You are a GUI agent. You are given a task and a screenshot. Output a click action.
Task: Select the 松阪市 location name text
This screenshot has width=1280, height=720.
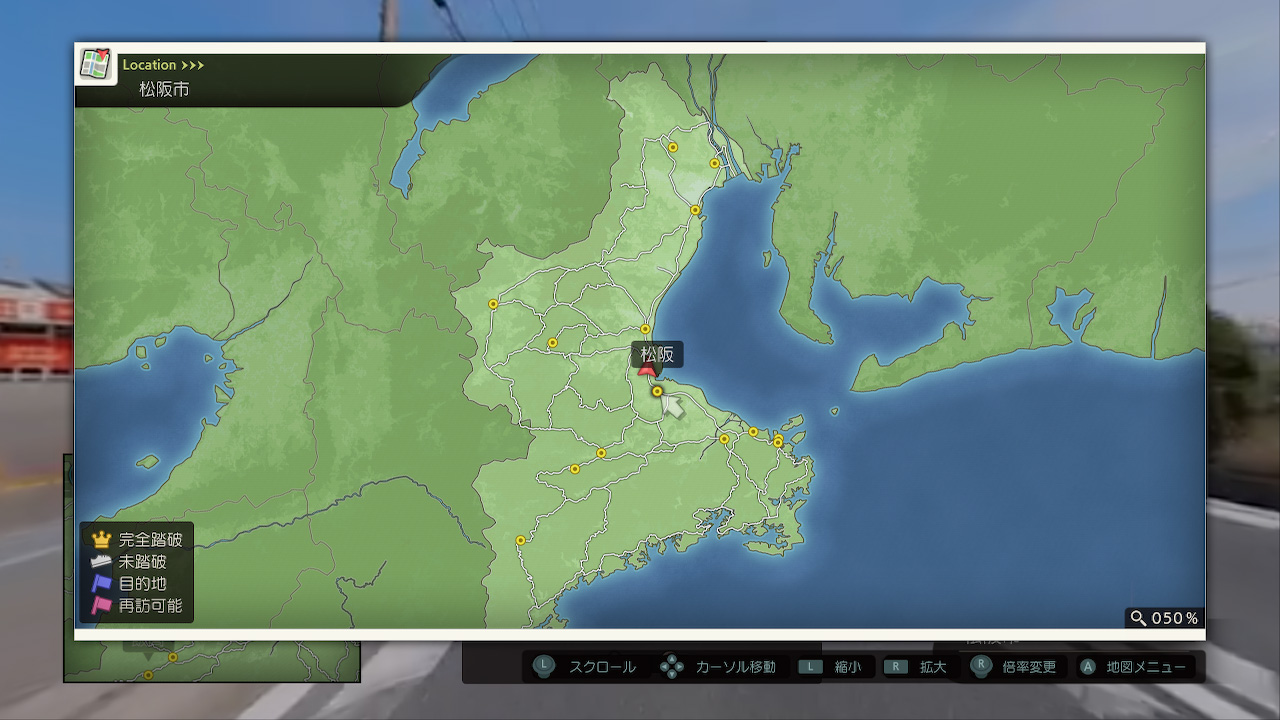pyautogui.click(x=164, y=89)
